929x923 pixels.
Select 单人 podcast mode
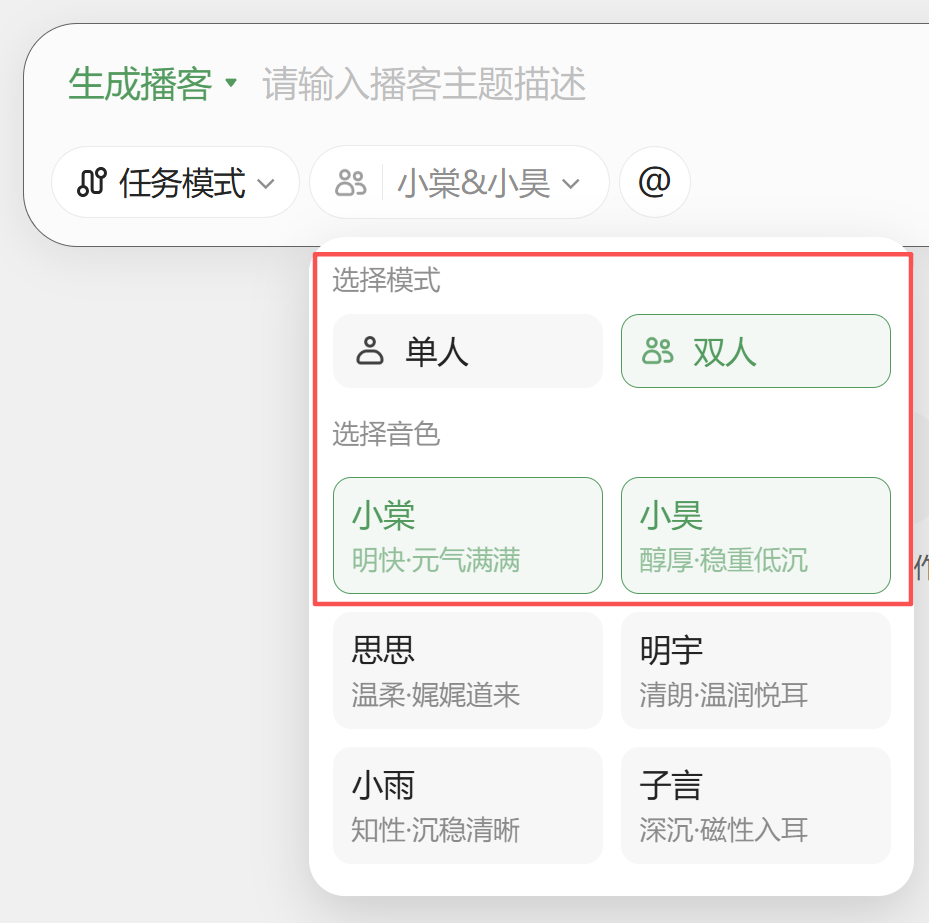coord(467,351)
